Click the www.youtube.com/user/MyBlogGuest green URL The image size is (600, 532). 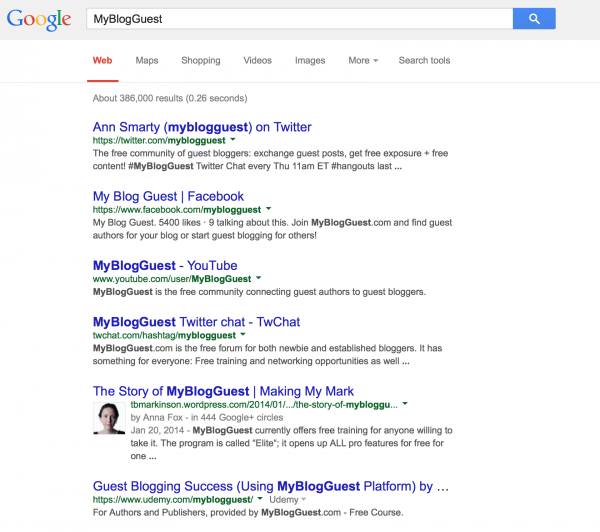click(x=172, y=279)
